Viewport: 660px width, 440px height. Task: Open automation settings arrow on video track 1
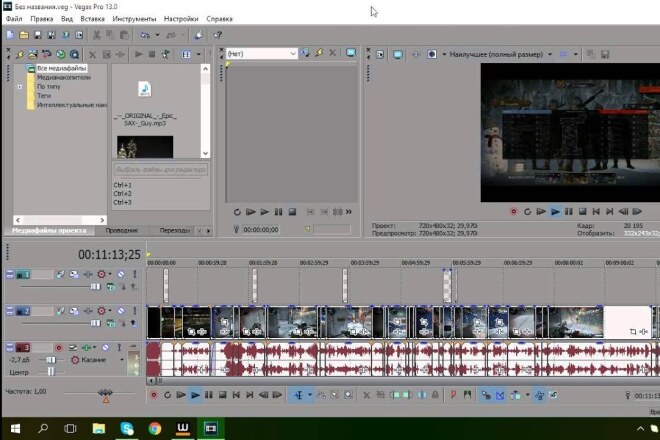[x=110, y=274]
